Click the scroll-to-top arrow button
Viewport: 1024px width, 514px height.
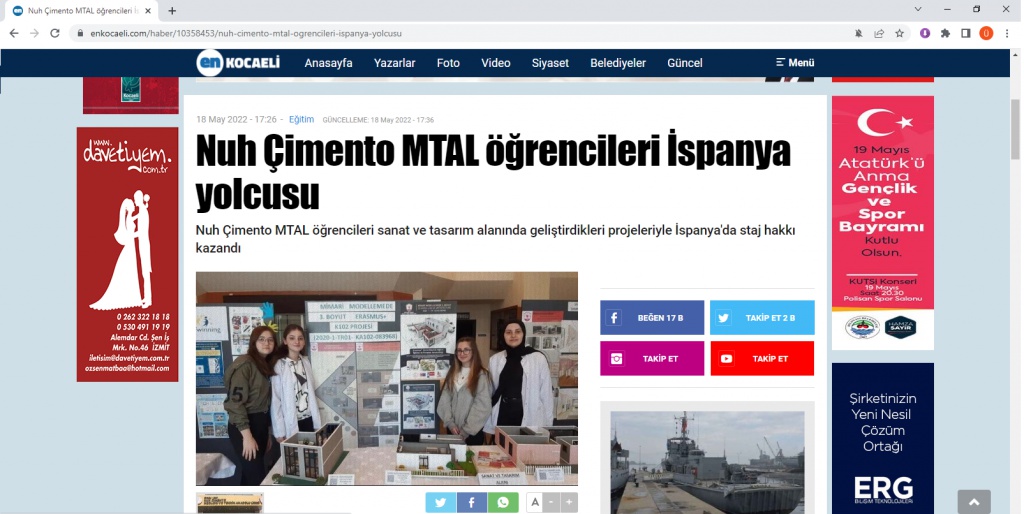pyautogui.click(x=973, y=502)
